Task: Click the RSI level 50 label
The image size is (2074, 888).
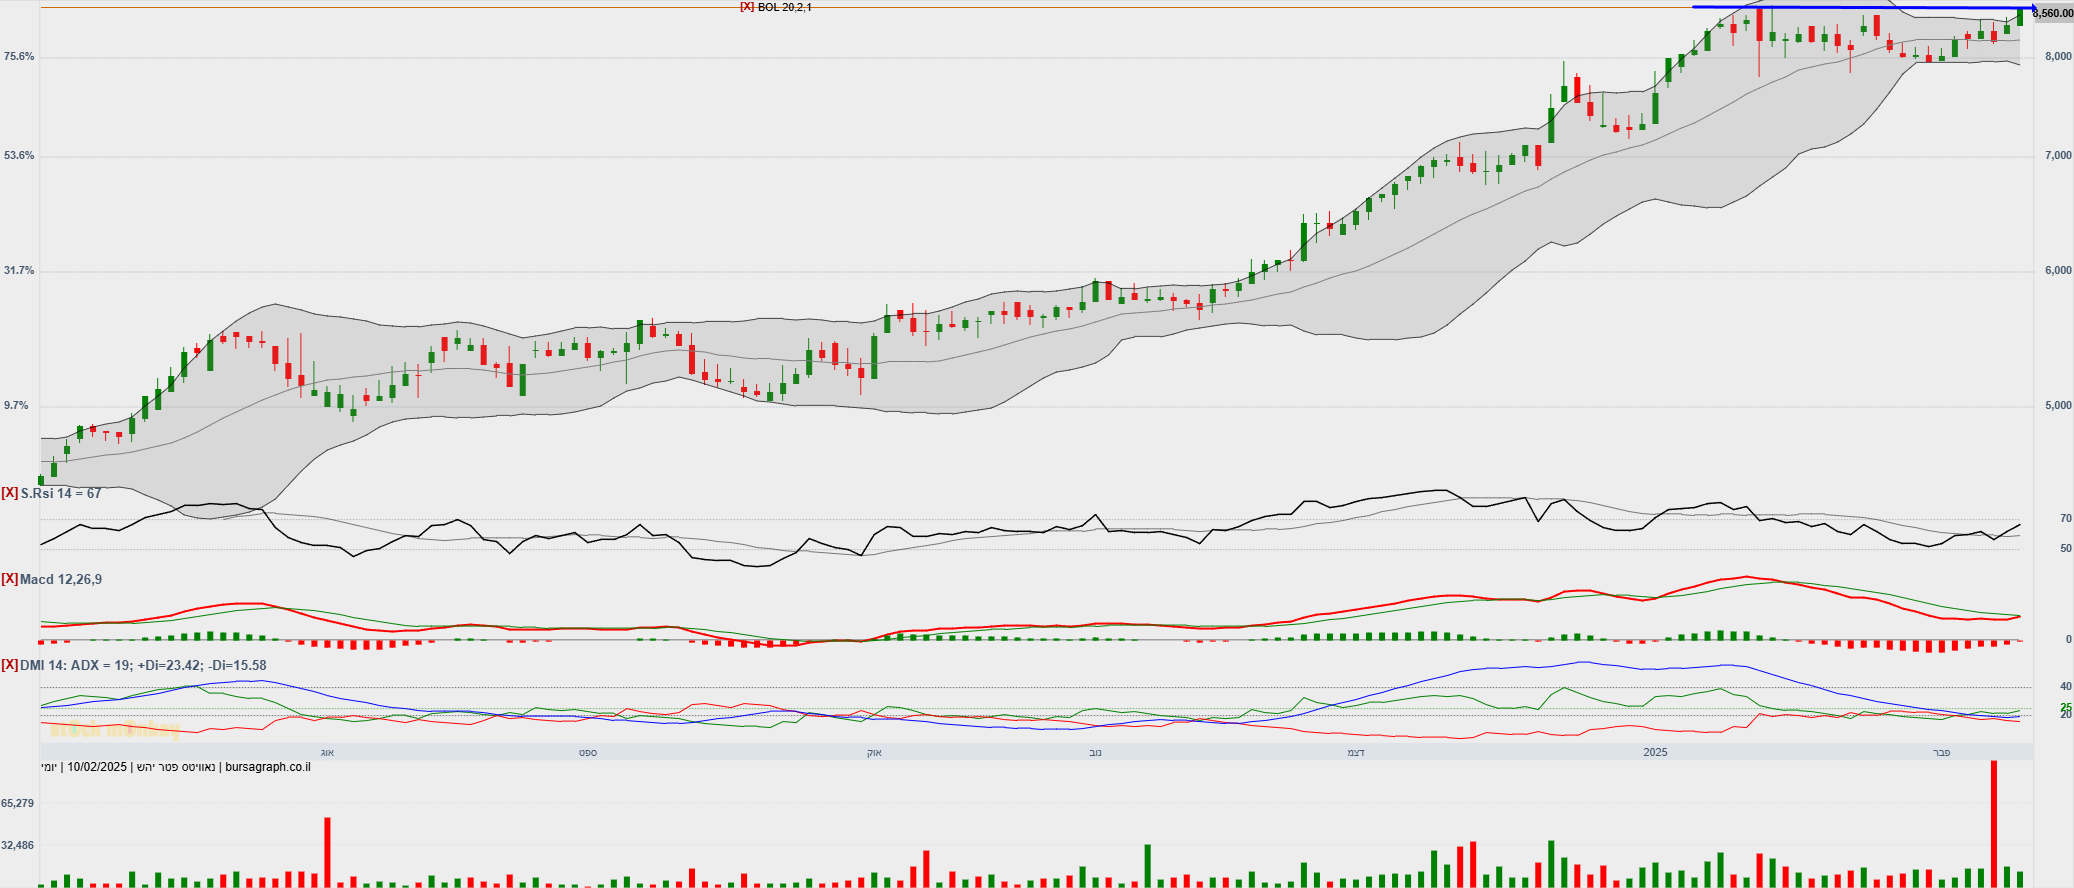Action: tap(2066, 548)
